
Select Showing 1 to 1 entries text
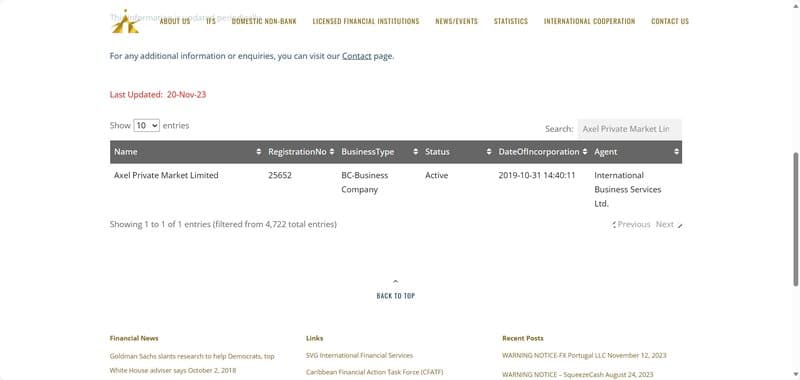coord(223,224)
